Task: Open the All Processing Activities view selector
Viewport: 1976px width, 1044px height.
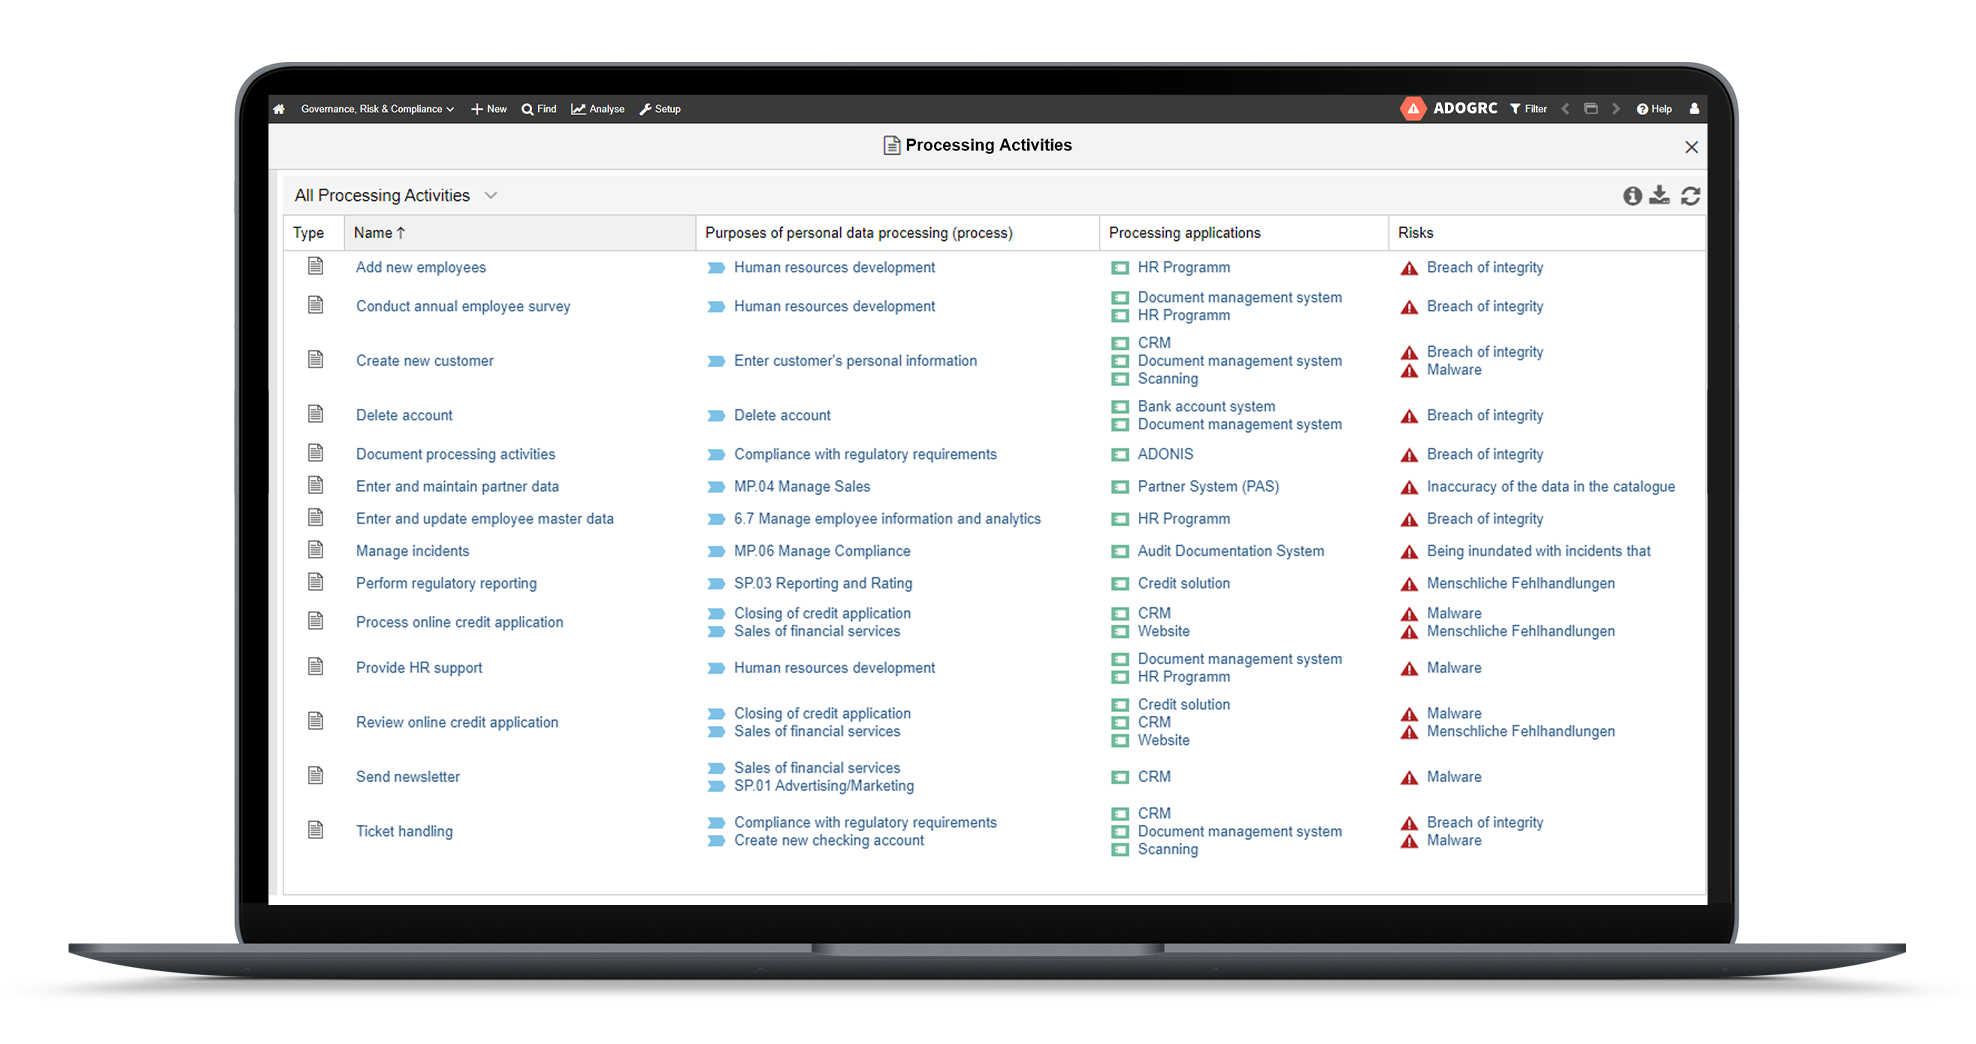Action: click(394, 195)
